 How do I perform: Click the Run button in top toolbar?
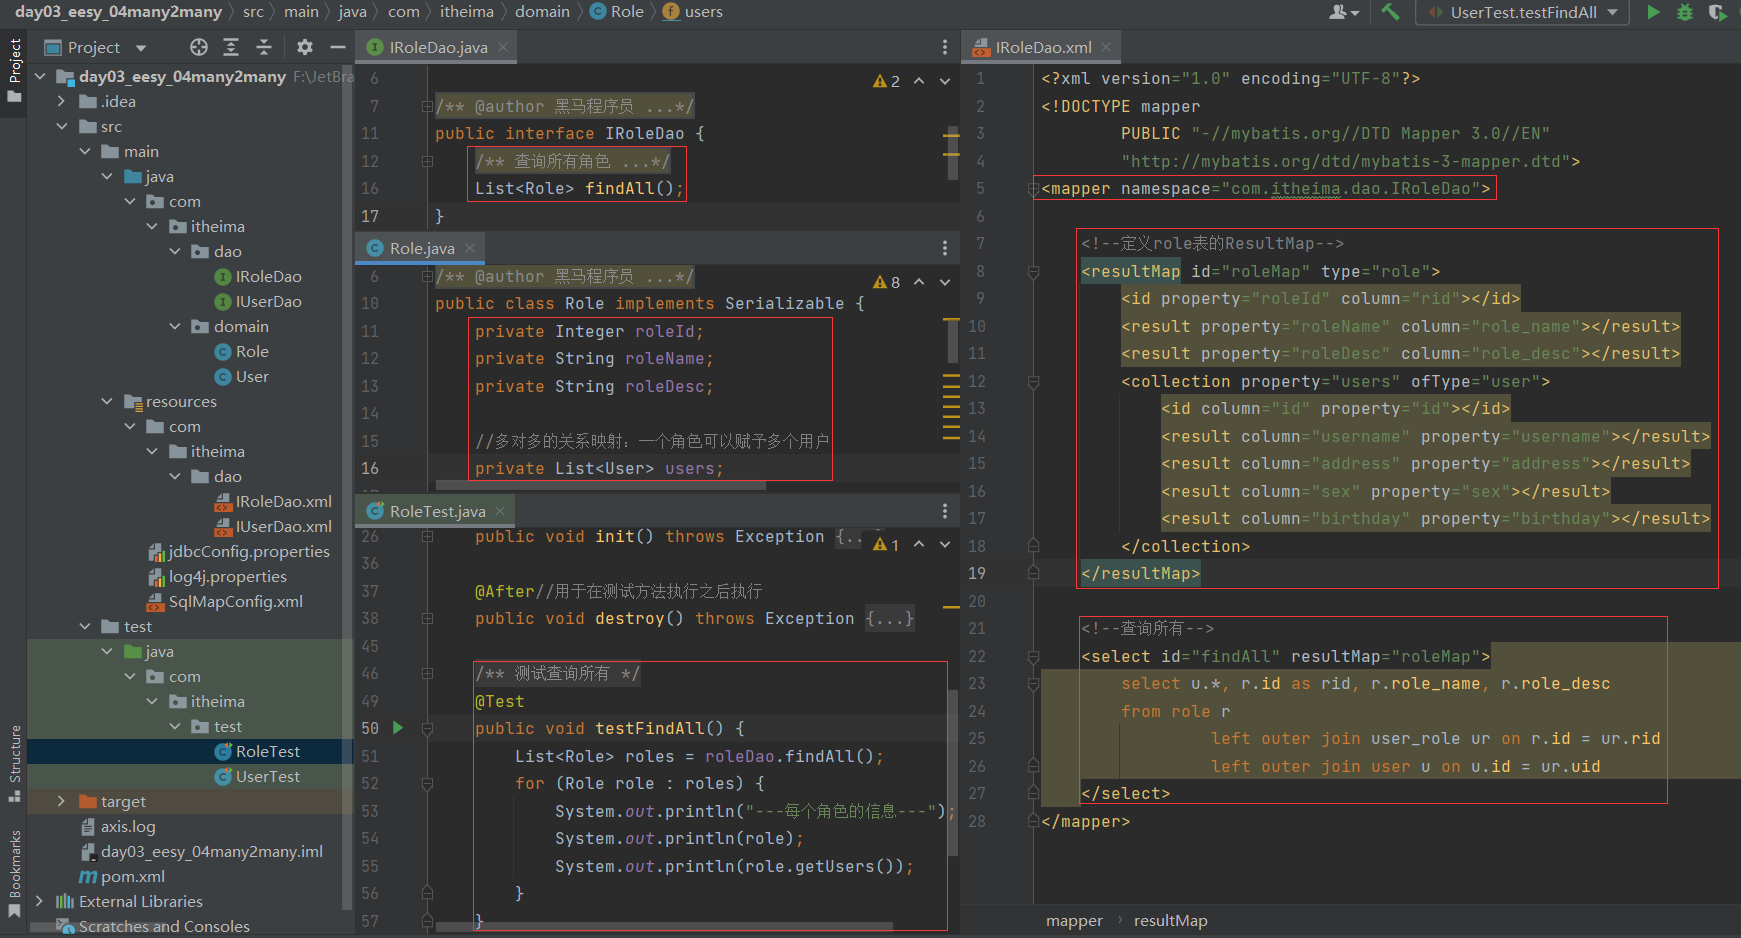(1653, 12)
